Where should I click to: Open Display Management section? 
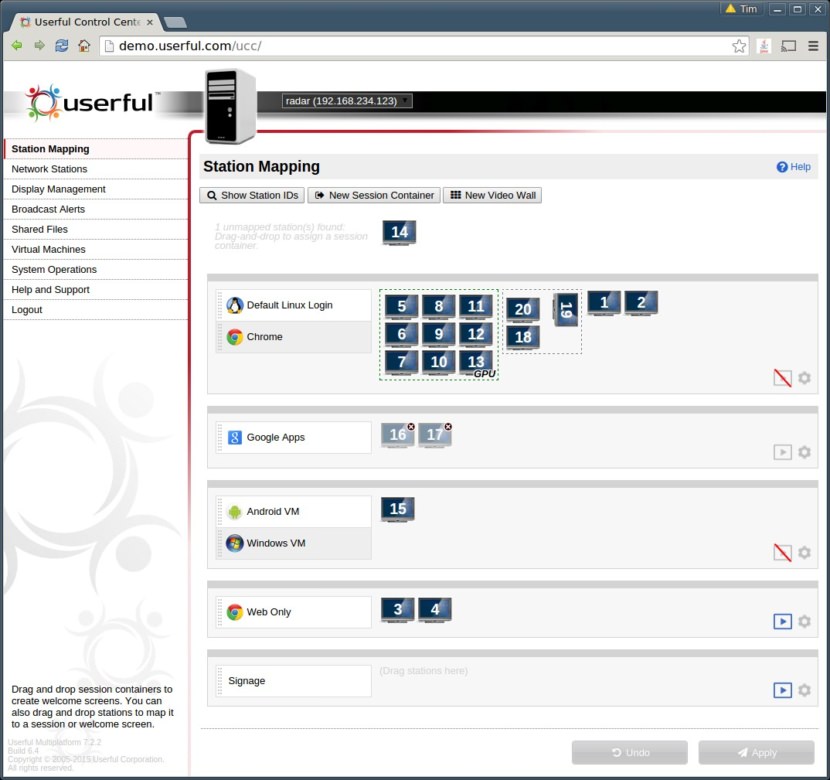pyautogui.click(x=96, y=189)
